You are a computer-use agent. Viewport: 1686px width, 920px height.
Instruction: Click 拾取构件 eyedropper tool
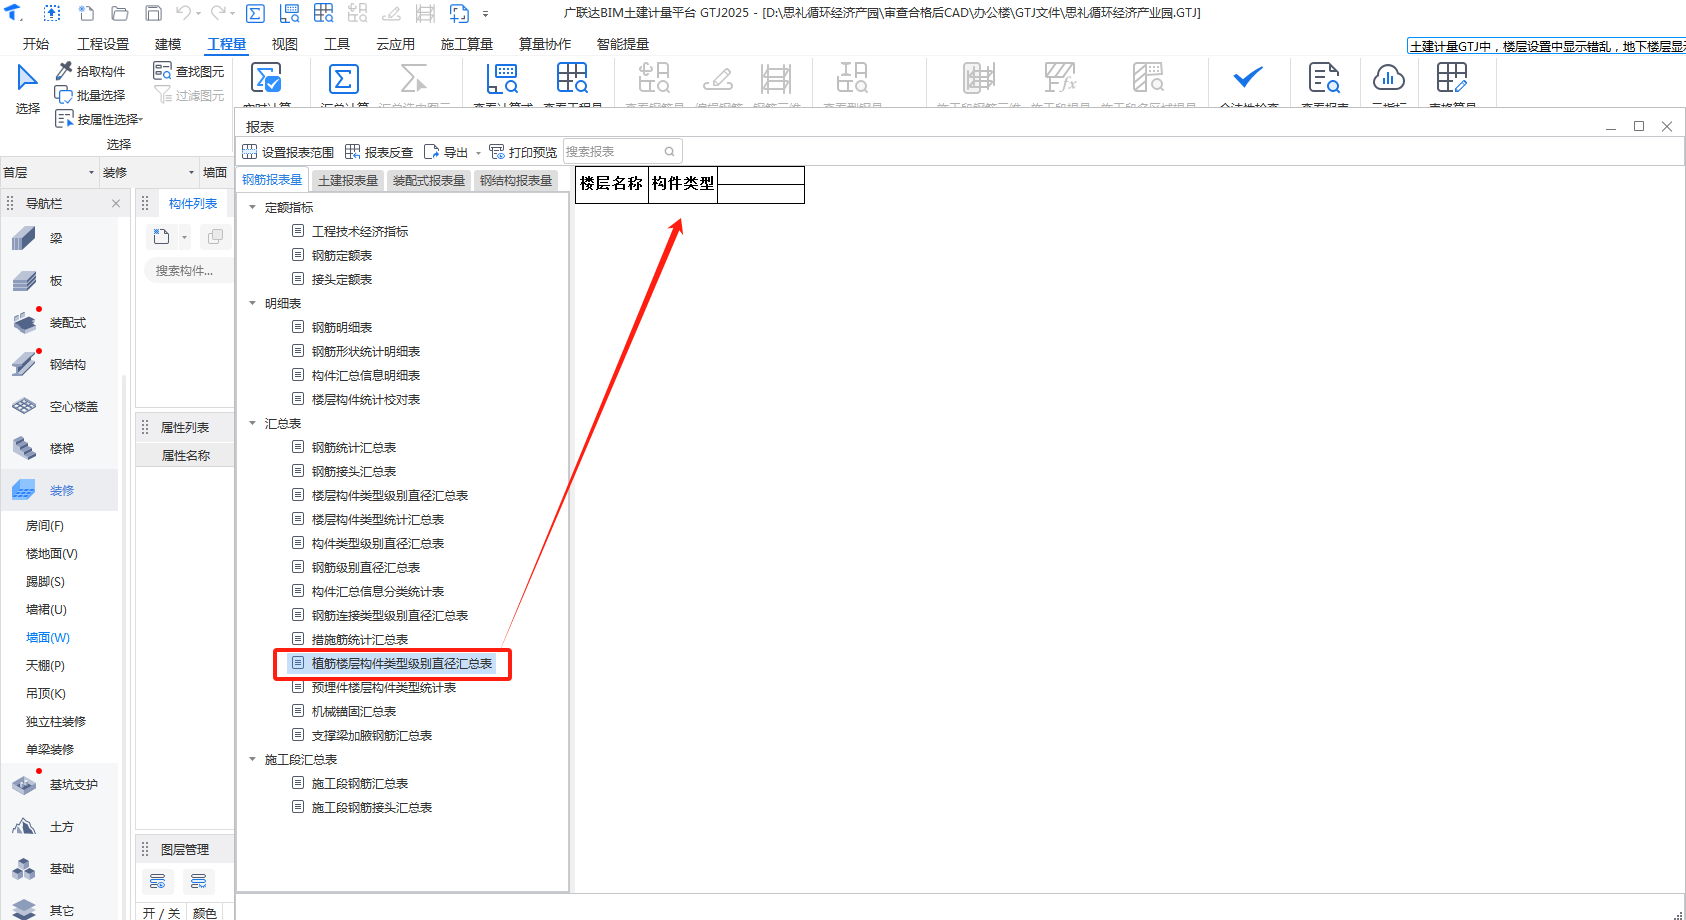(x=90, y=71)
